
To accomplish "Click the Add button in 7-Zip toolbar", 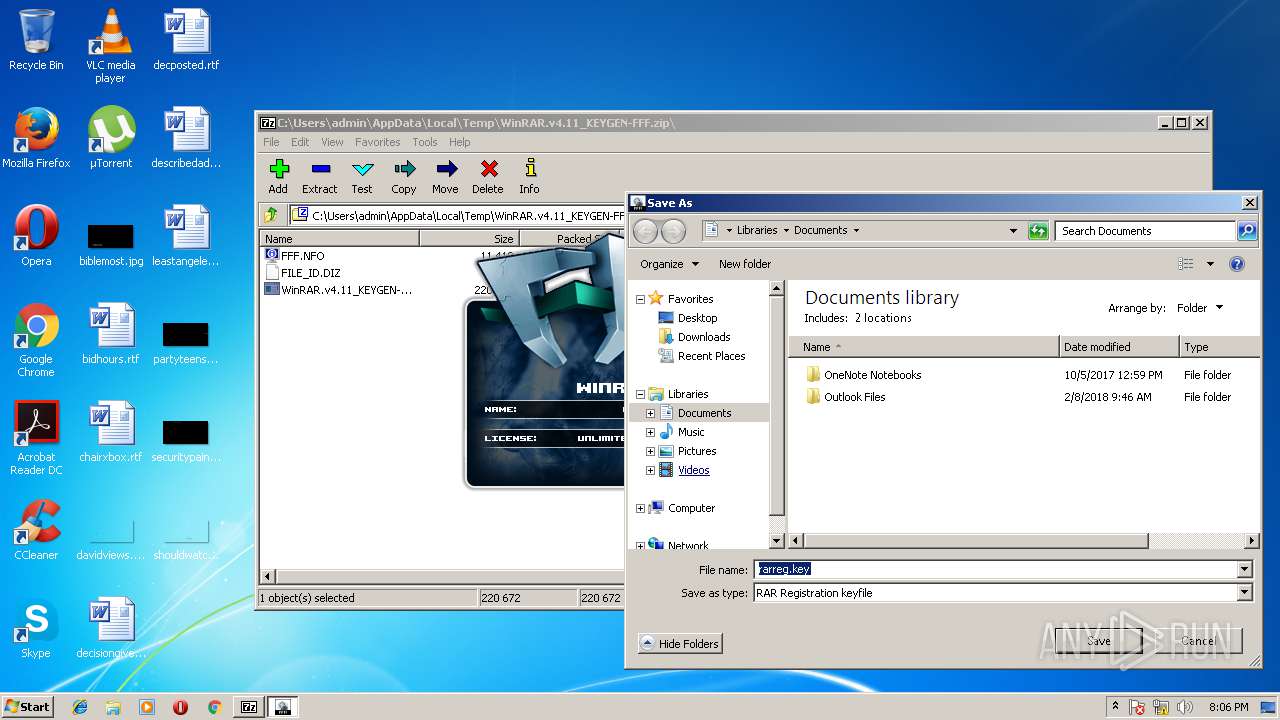I will pos(278,177).
